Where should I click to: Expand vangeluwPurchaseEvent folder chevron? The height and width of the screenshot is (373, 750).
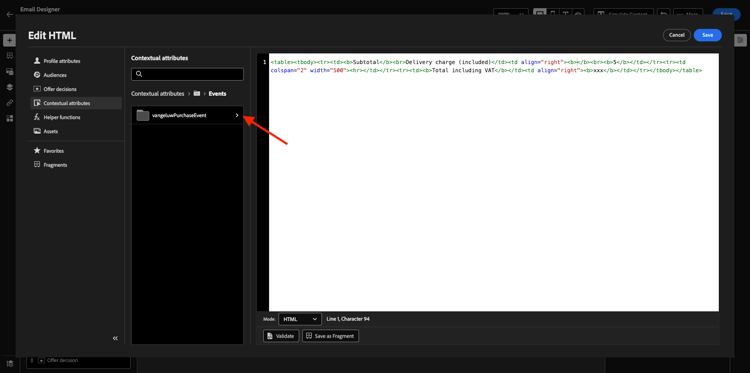[237, 115]
